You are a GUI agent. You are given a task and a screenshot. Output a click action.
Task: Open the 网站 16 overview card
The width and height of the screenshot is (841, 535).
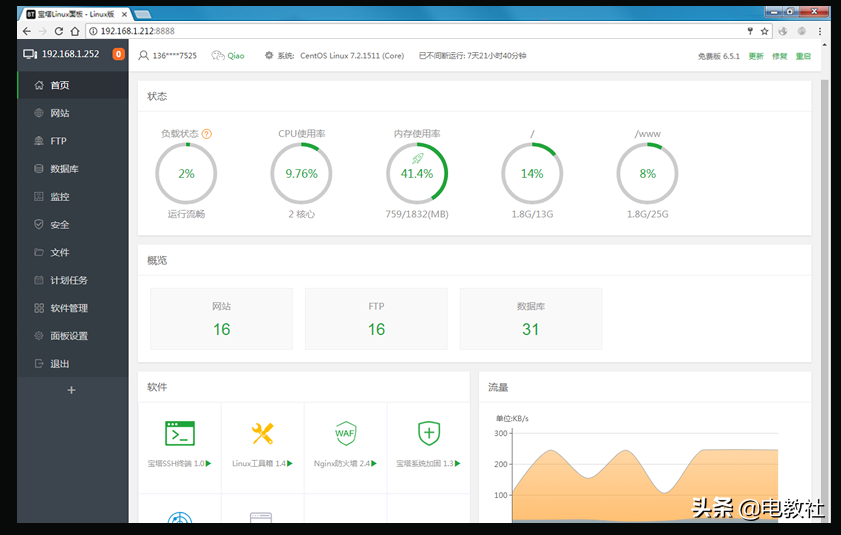coord(222,319)
